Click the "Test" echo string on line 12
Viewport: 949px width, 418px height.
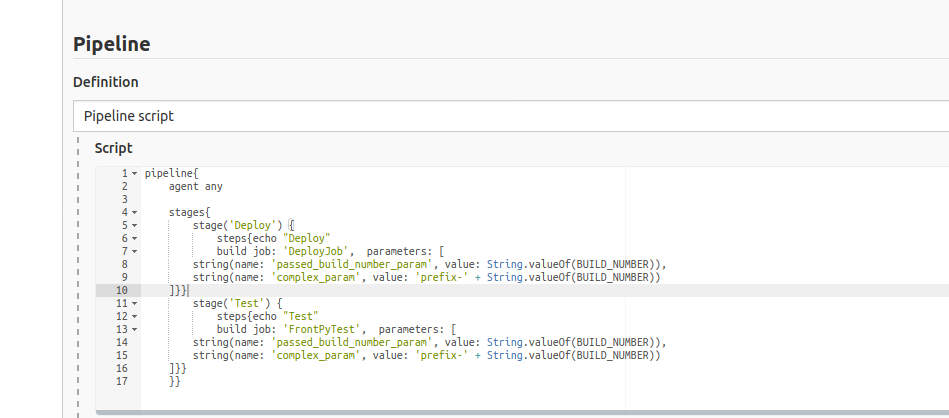[300, 316]
